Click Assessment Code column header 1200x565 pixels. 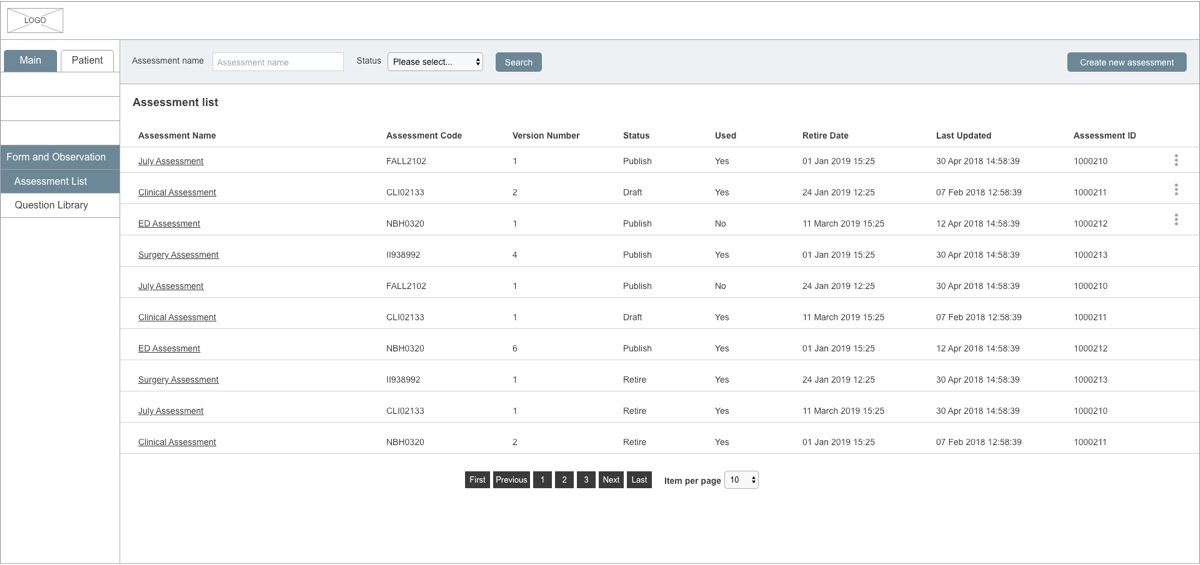(x=424, y=136)
